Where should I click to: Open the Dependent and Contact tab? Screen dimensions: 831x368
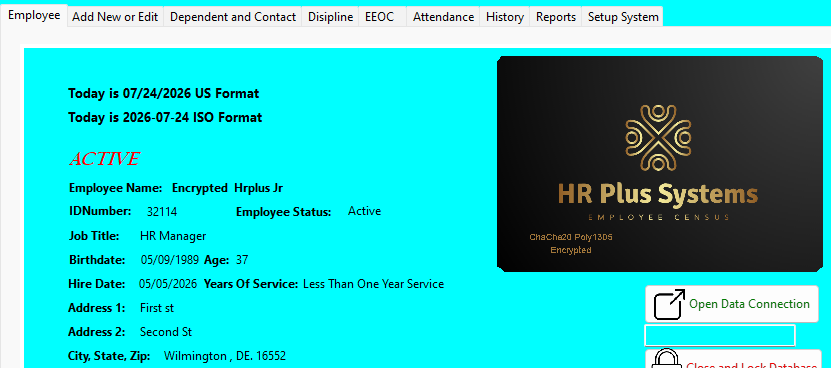click(233, 17)
